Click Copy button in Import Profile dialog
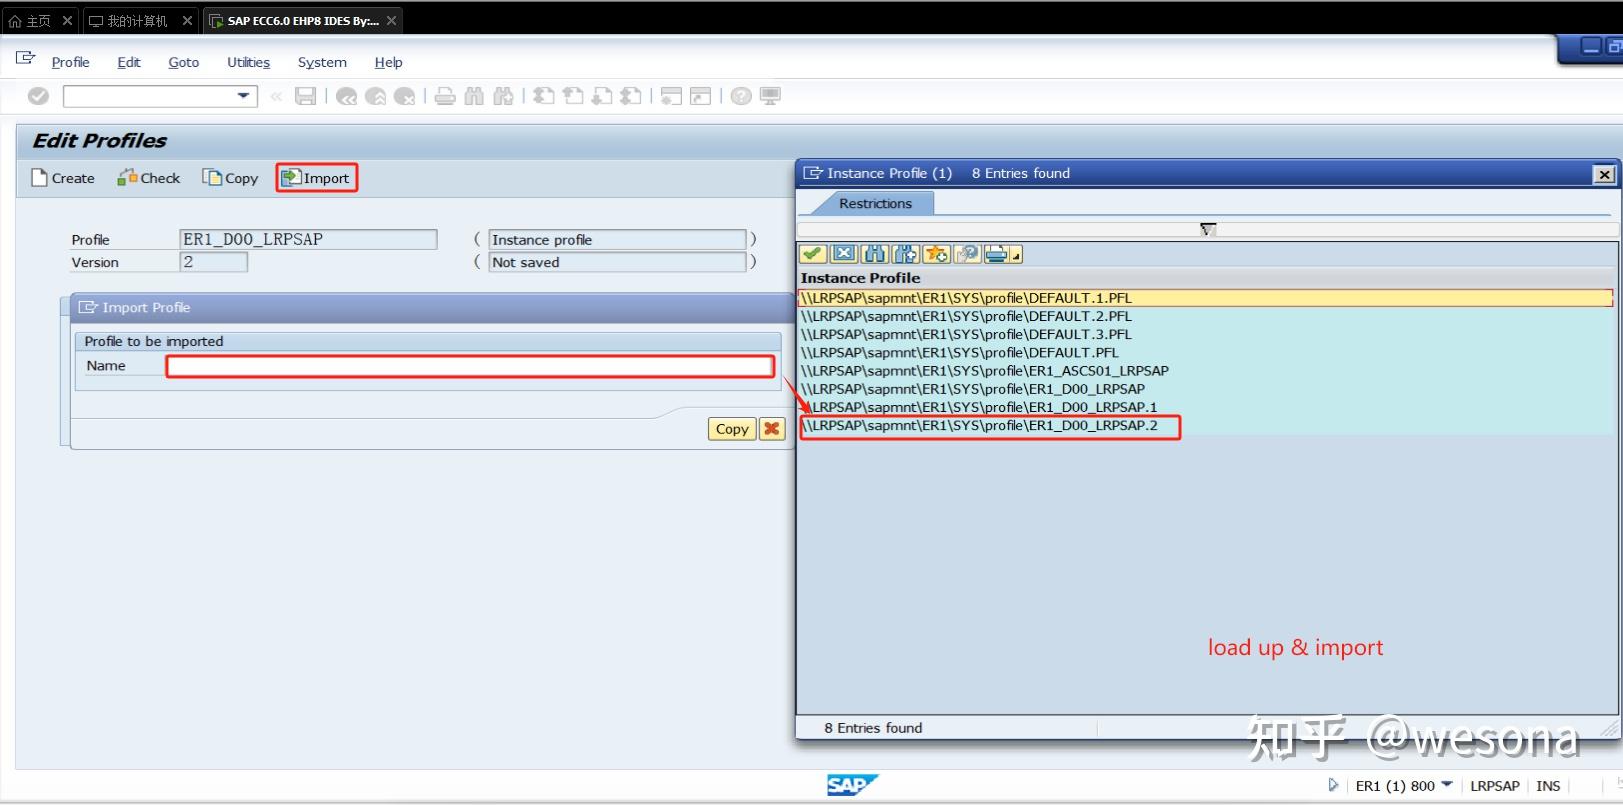 (x=732, y=429)
